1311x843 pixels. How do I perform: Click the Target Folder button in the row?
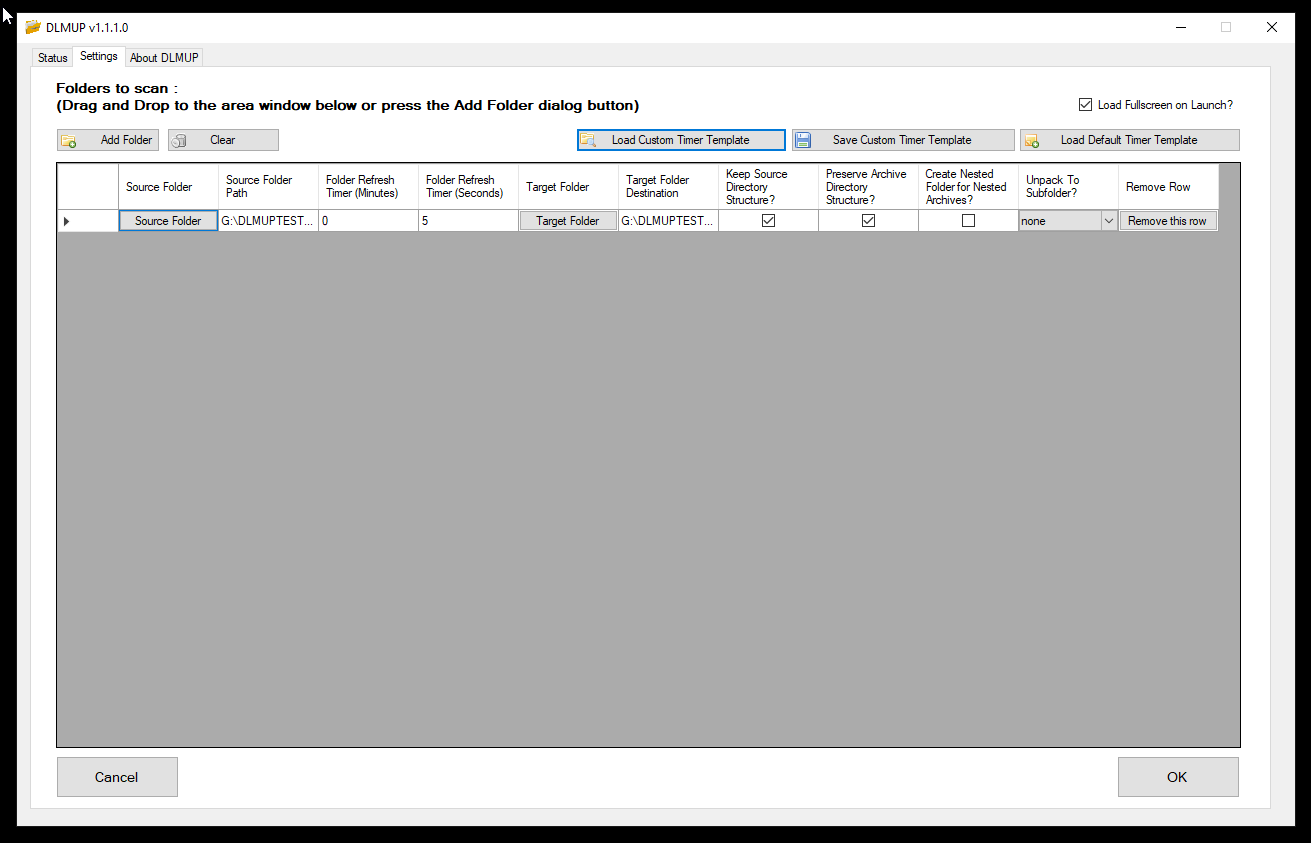pos(568,221)
